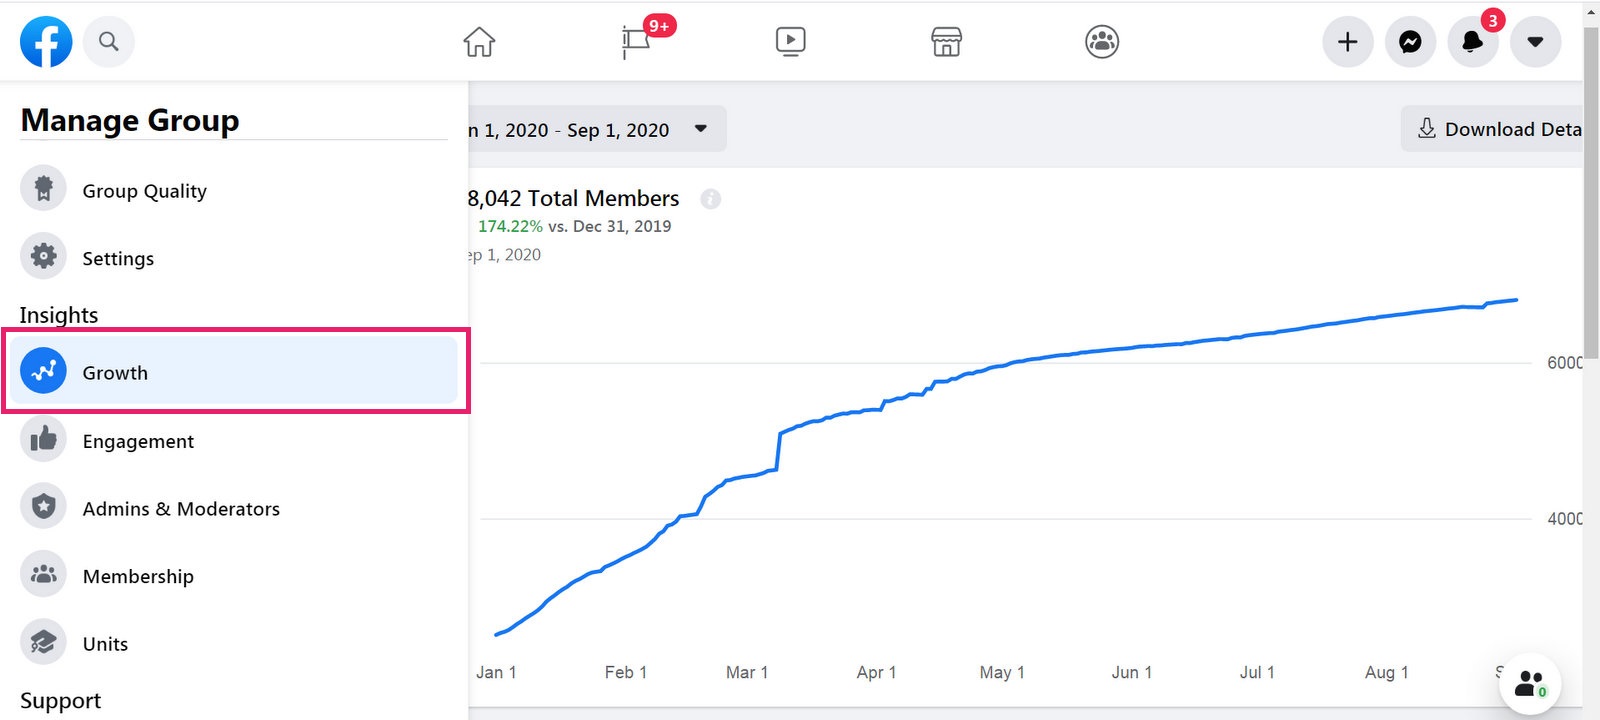The image size is (1600, 720).
Task: Click the Admins & Moderators shield icon
Action: 43,507
